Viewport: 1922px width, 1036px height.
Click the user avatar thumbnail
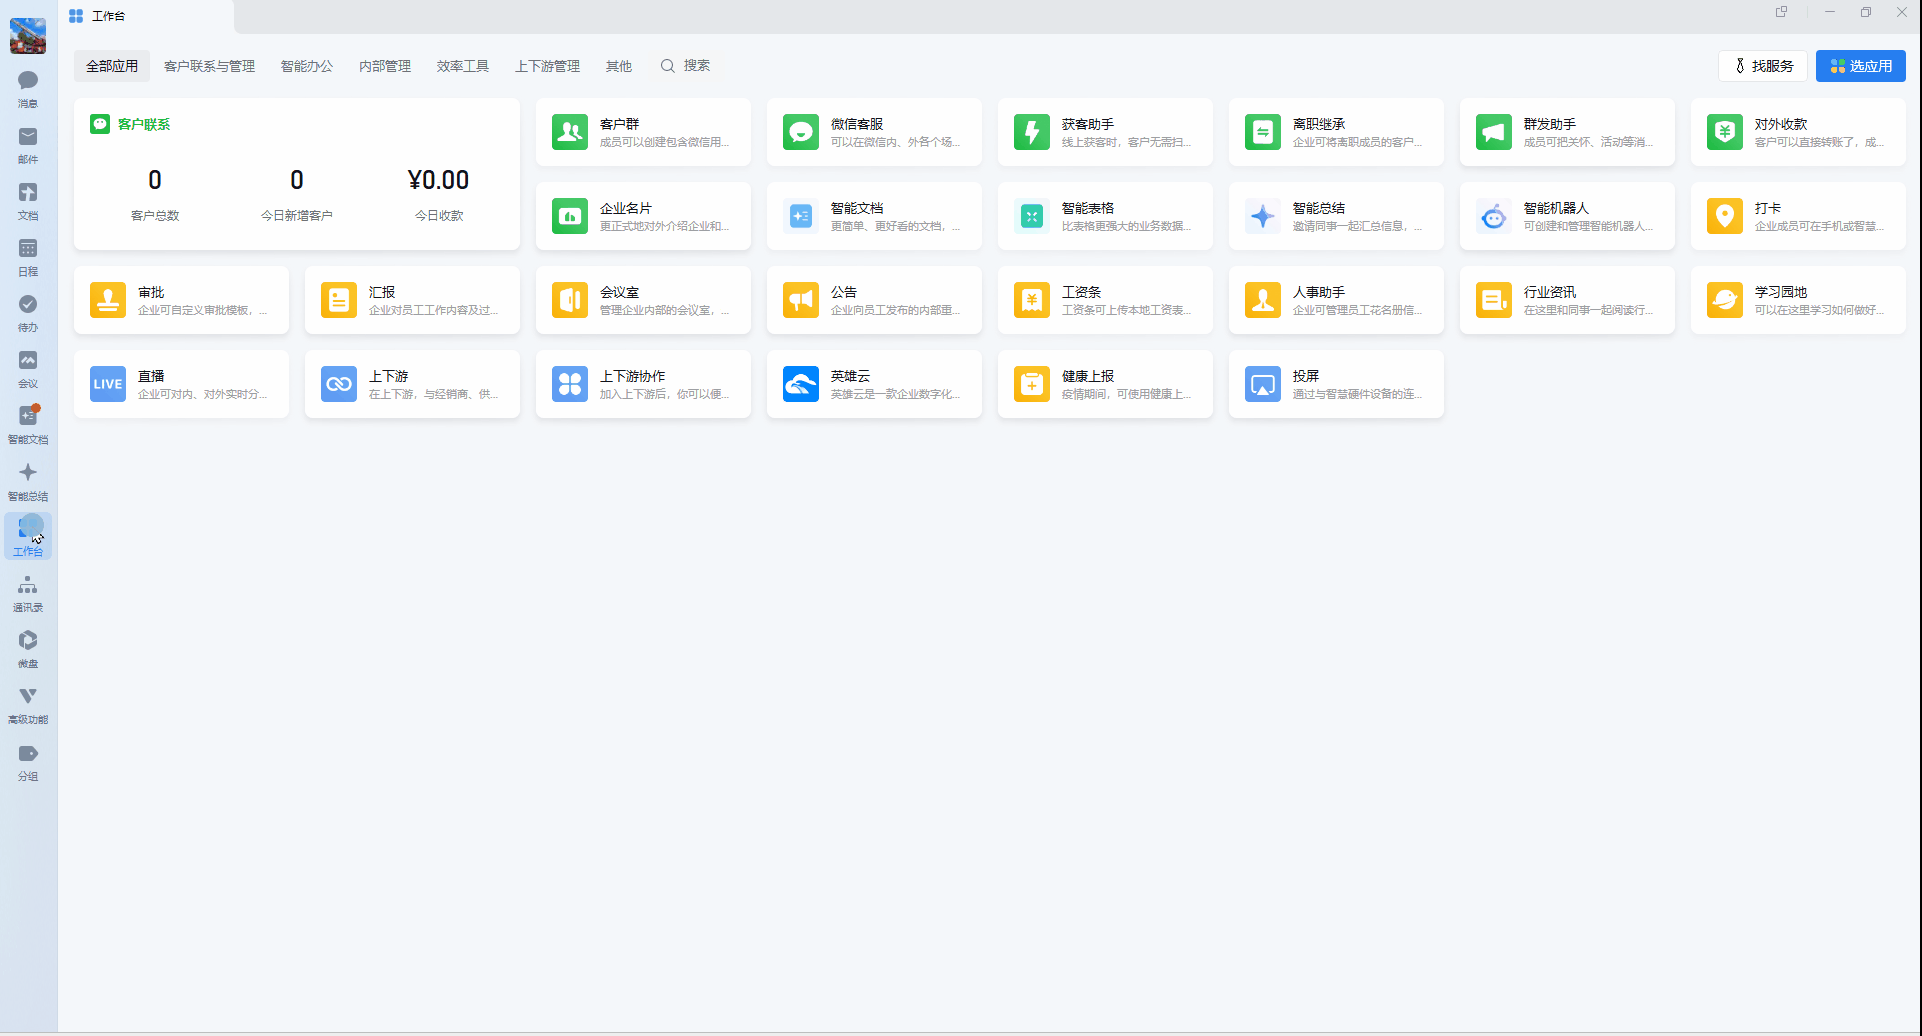28,36
